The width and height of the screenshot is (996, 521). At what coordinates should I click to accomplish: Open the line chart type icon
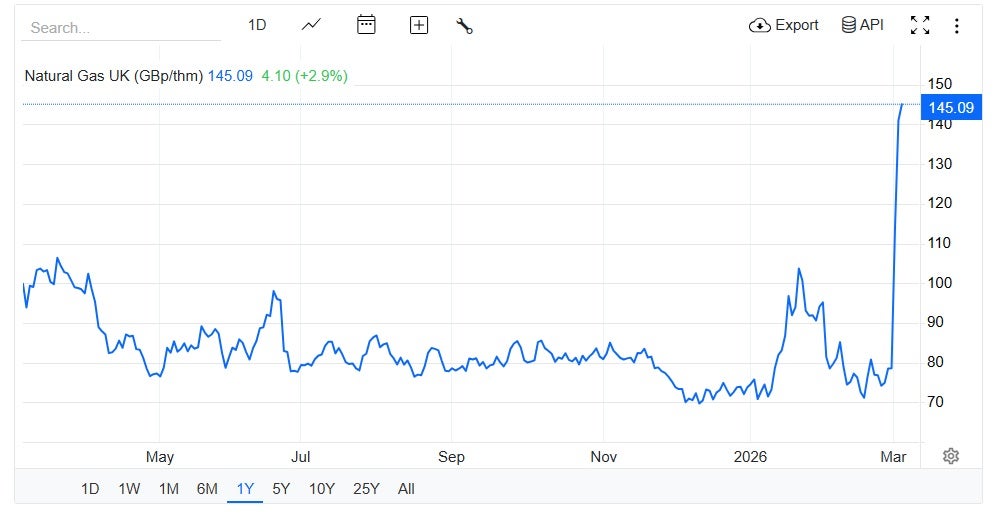(311, 25)
